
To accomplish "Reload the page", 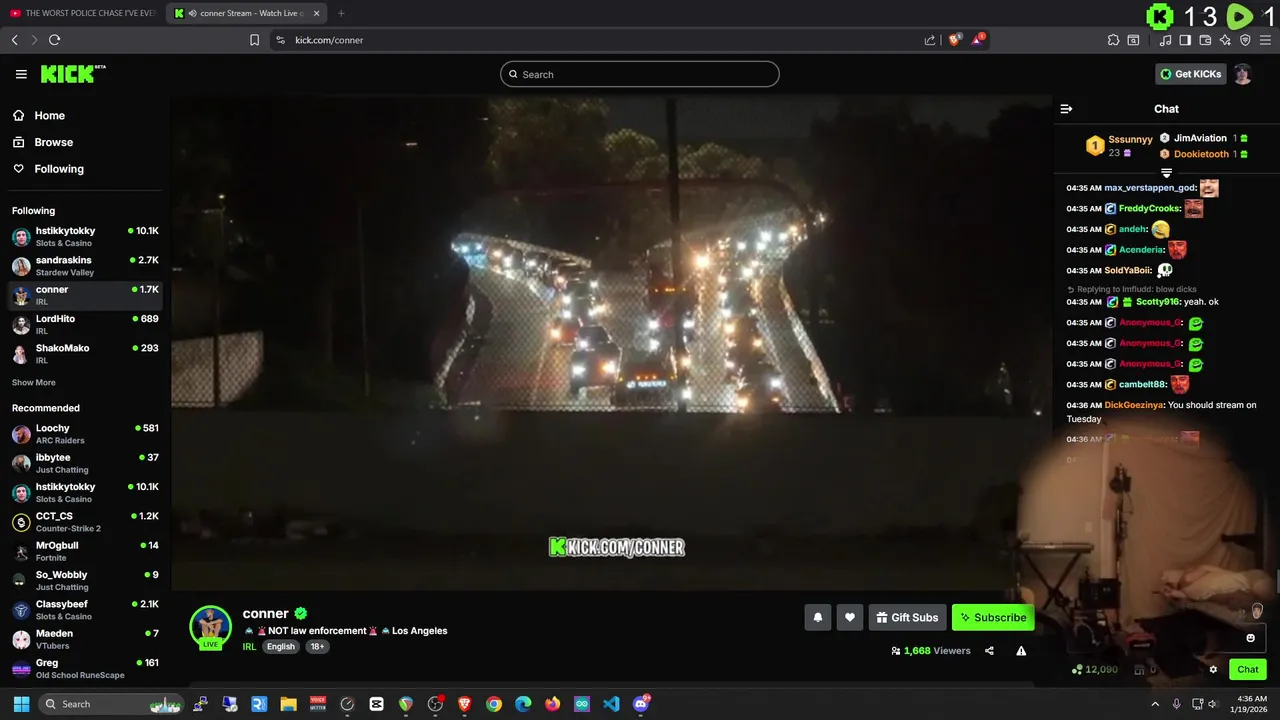I will click(x=54, y=40).
